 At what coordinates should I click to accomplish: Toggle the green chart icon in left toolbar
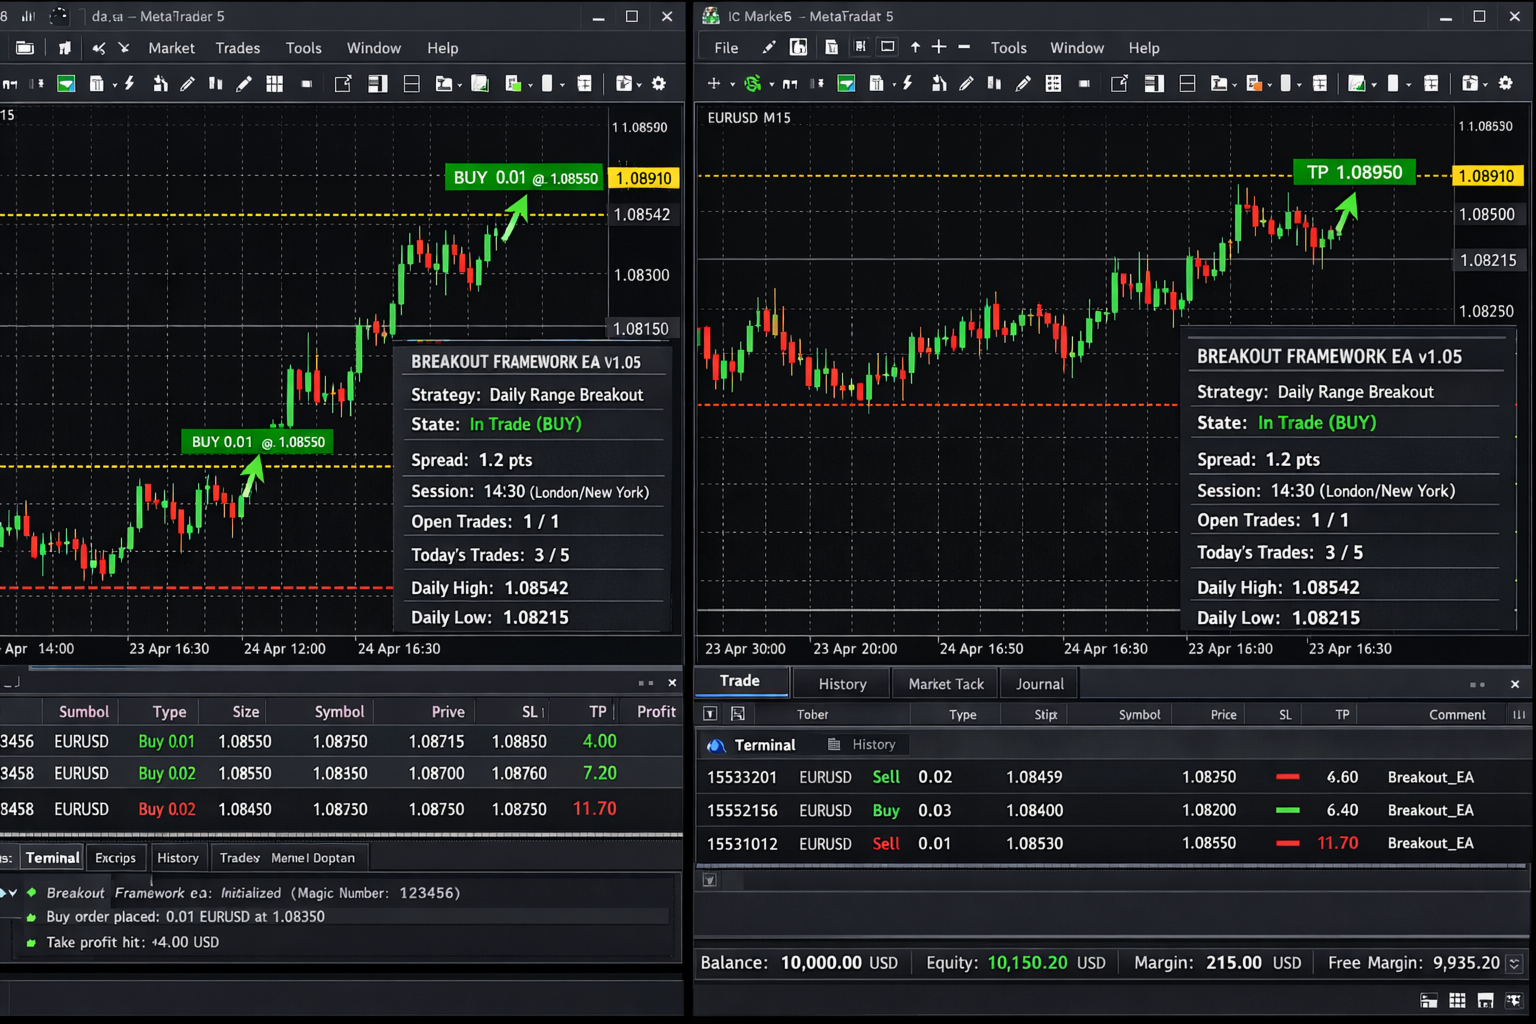click(x=66, y=84)
